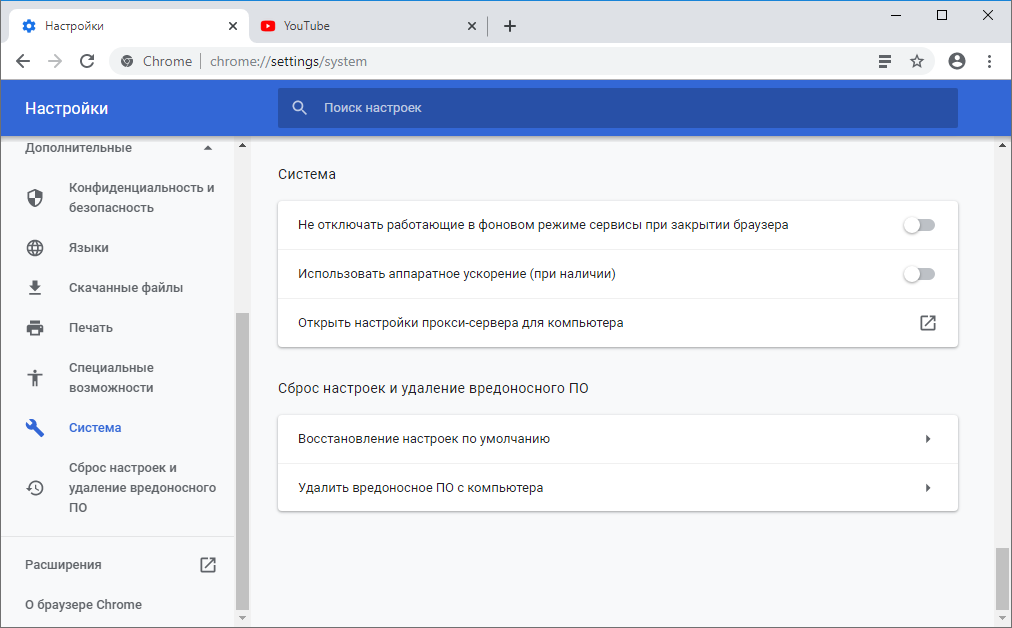Switch to the YouTube tab
Viewport: 1012px width, 628px height.
360,26
